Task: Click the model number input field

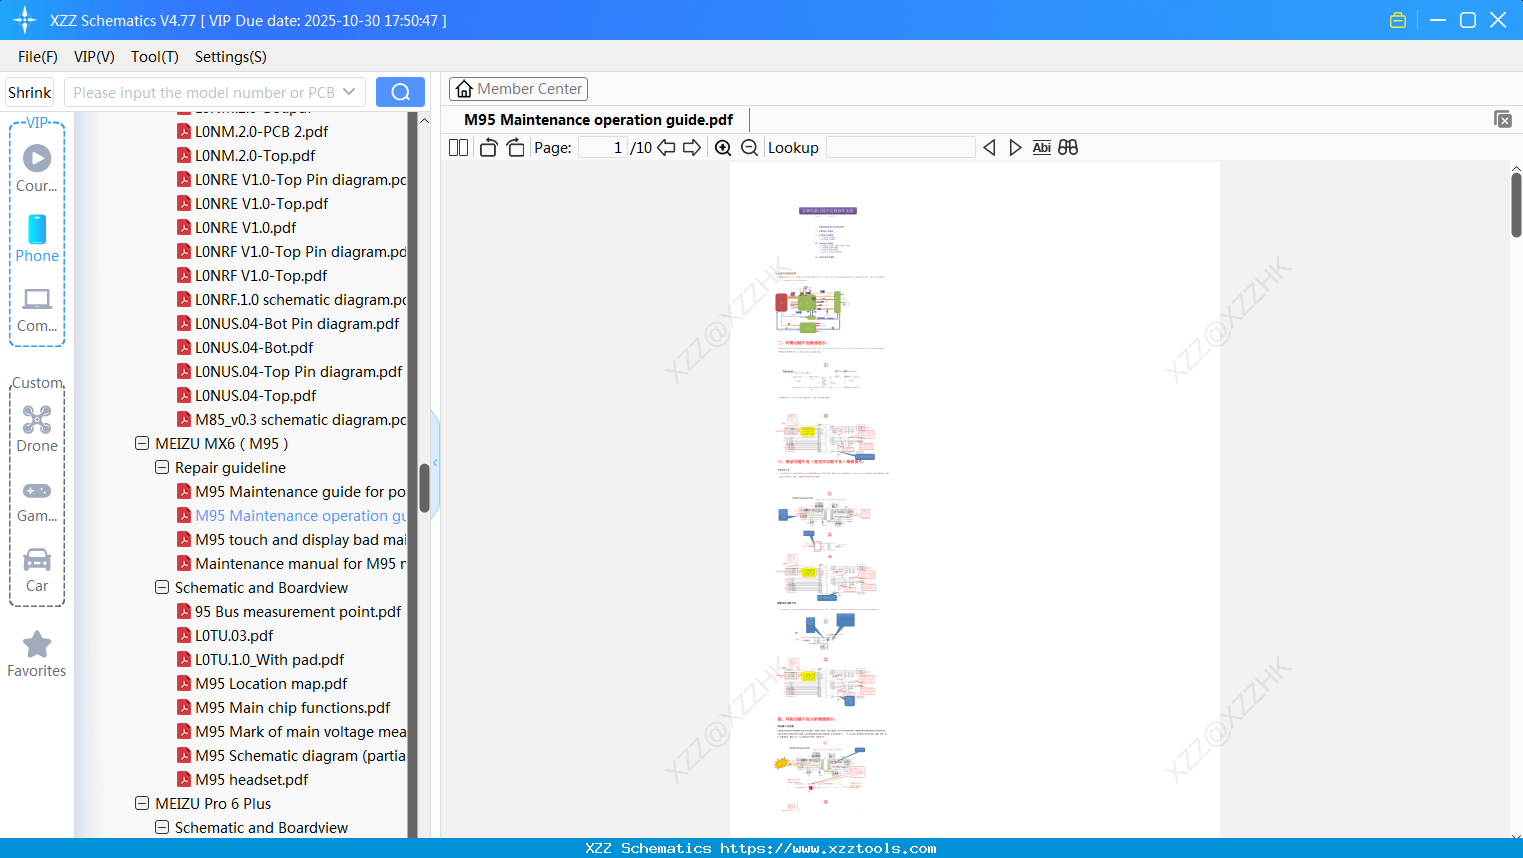Action: [x=204, y=92]
